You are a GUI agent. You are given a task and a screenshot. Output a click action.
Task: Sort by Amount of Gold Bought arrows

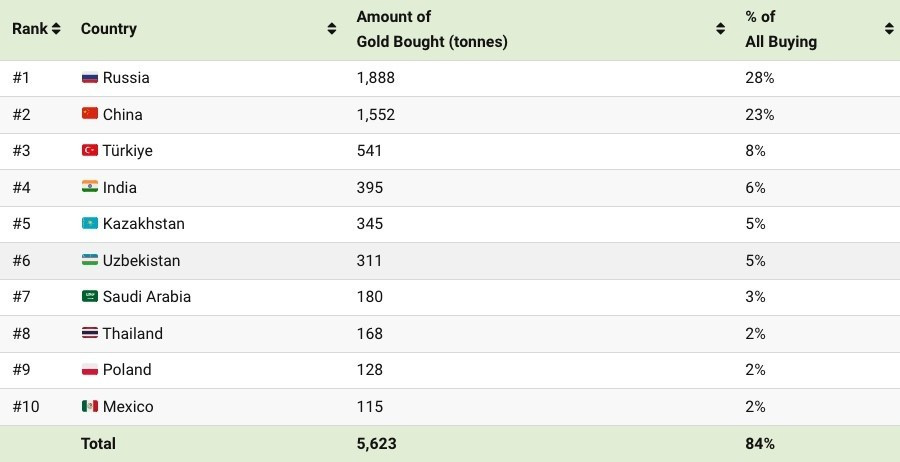coord(720,29)
